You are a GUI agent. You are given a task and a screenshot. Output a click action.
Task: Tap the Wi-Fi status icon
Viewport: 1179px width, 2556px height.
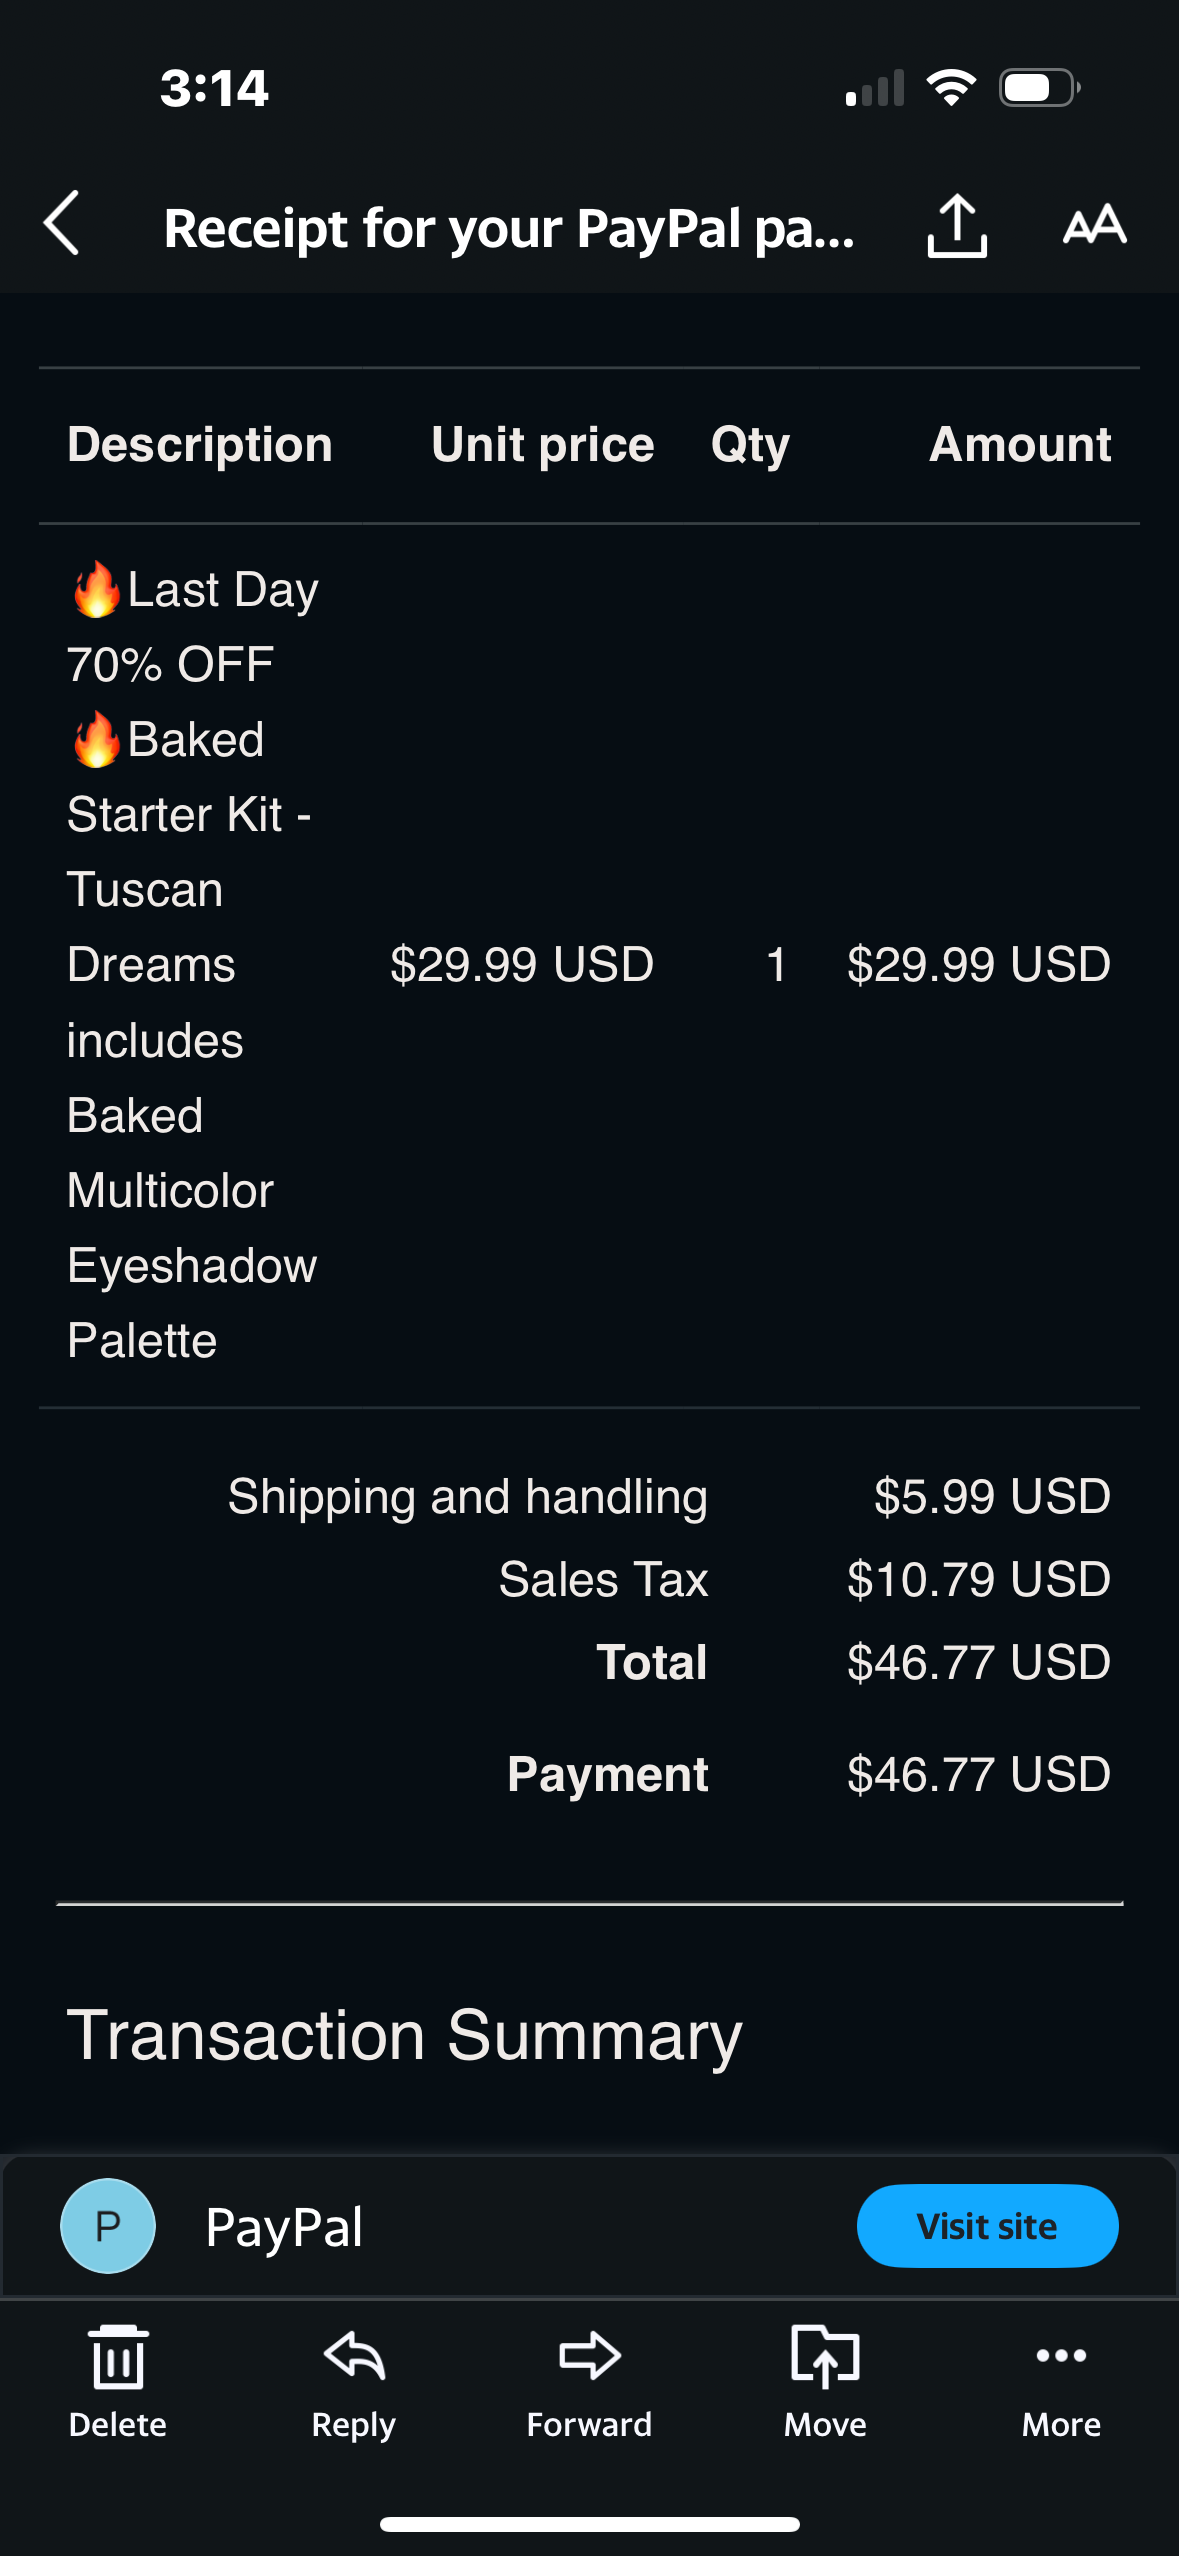click(x=951, y=88)
